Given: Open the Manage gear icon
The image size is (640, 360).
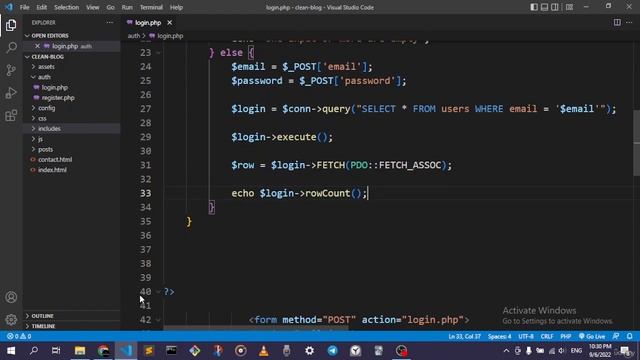Looking at the screenshot, I should click(x=11, y=319).
